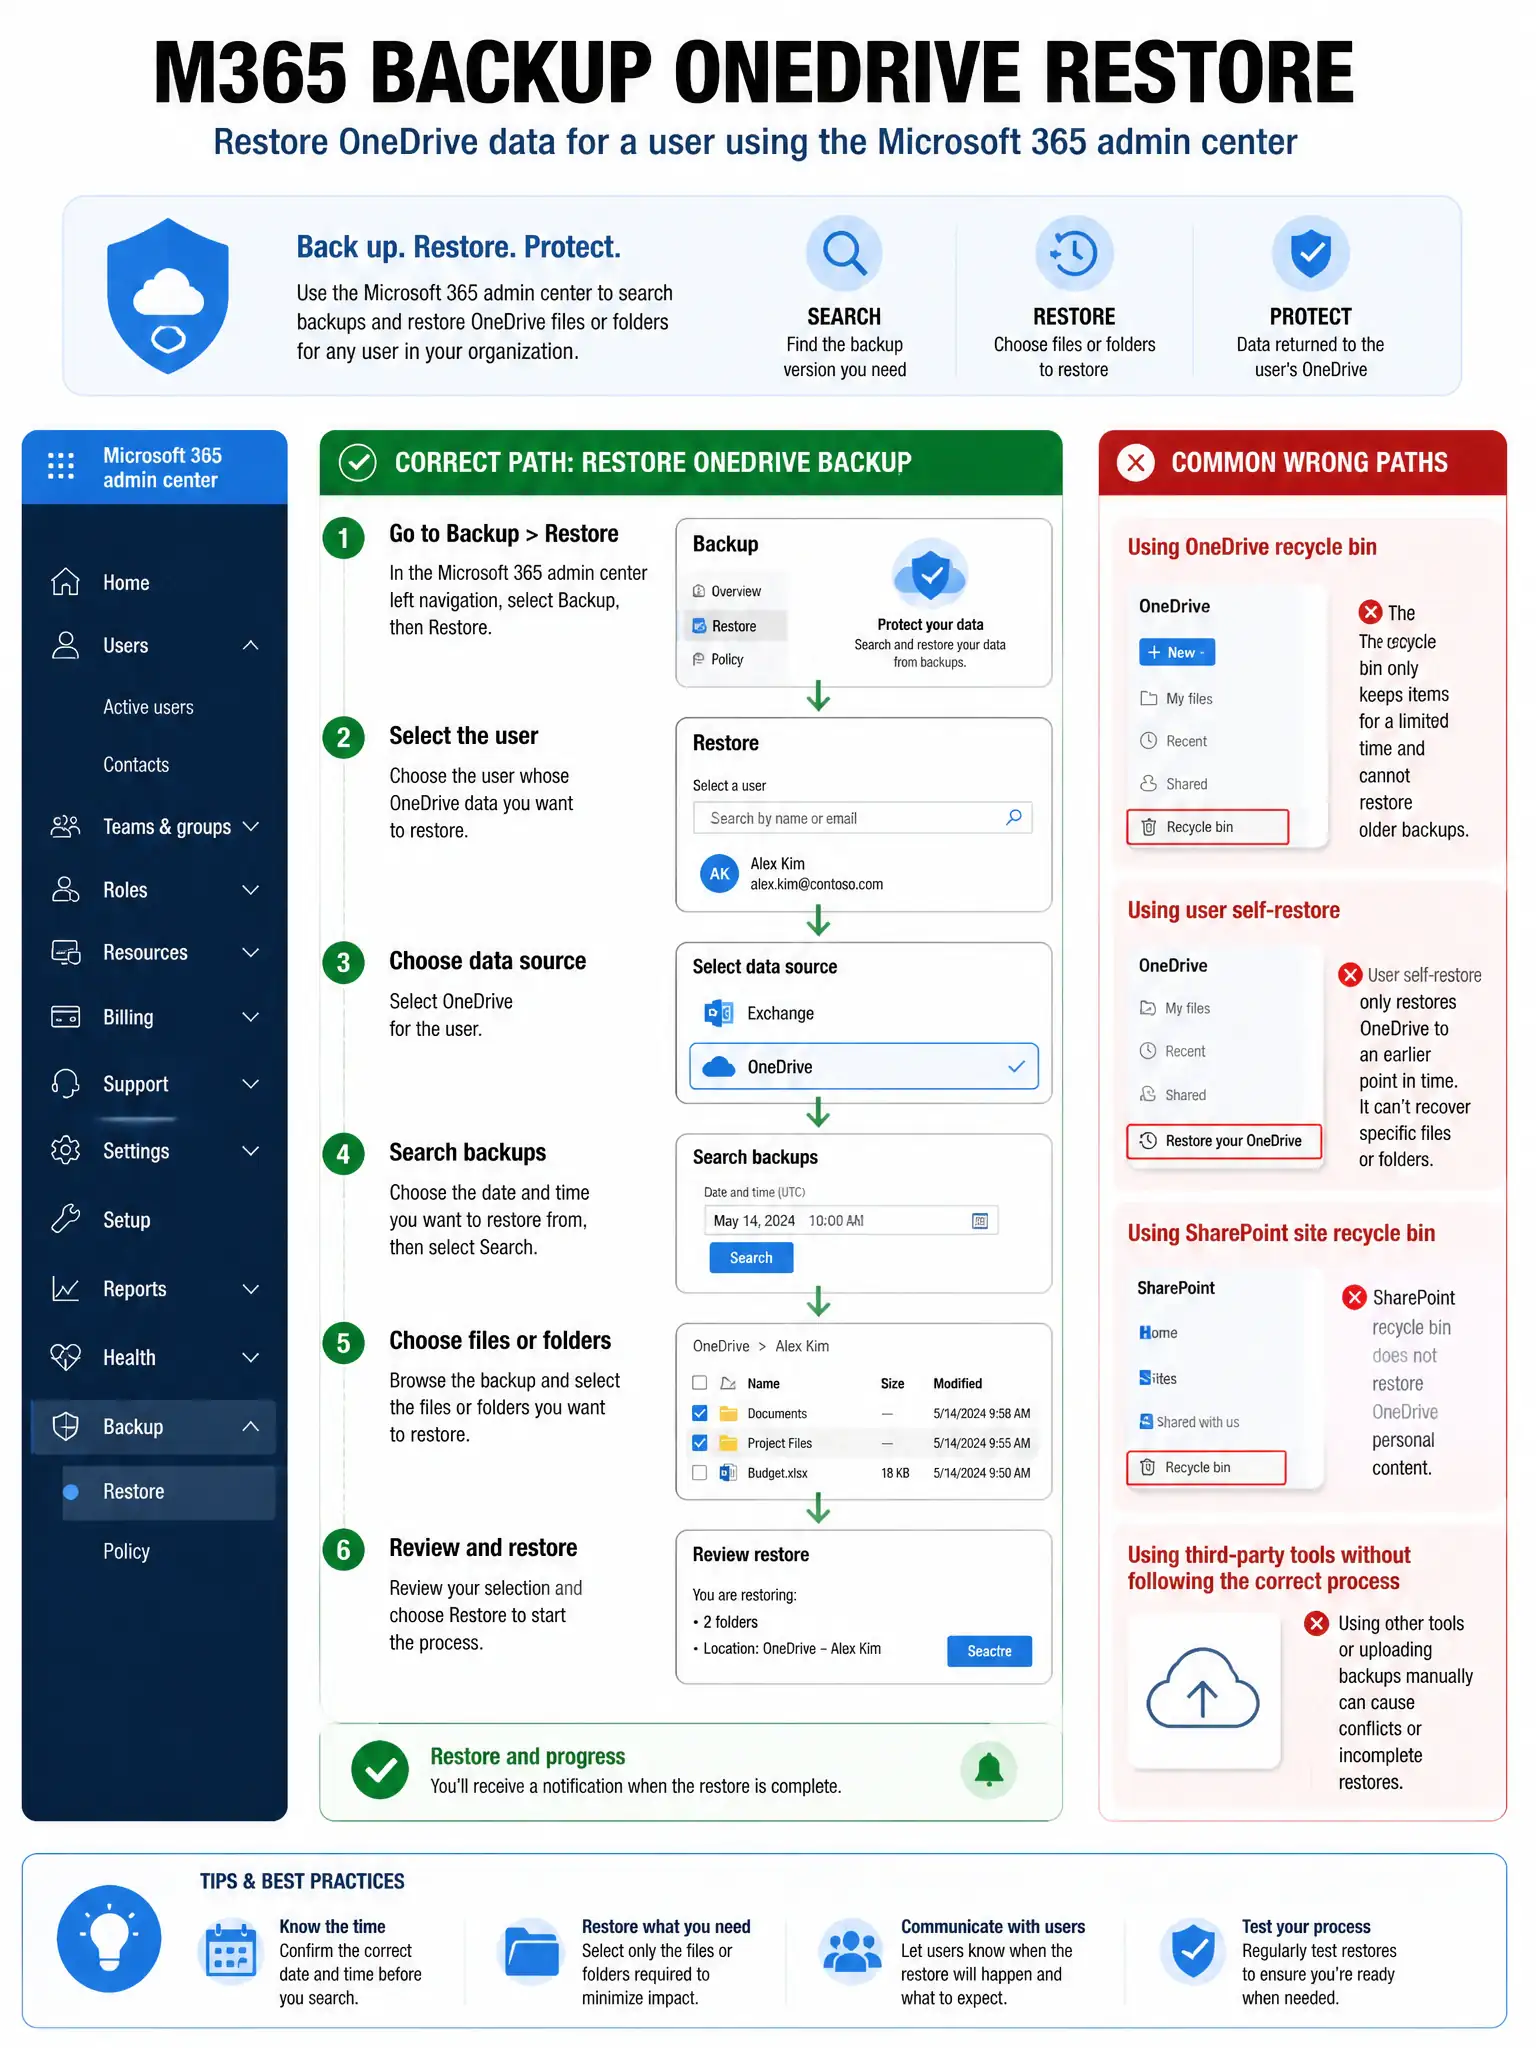Viewport: 1536px width, 2048px height.
Task: Collapse the Backup section chevron
Action: 250,1426
